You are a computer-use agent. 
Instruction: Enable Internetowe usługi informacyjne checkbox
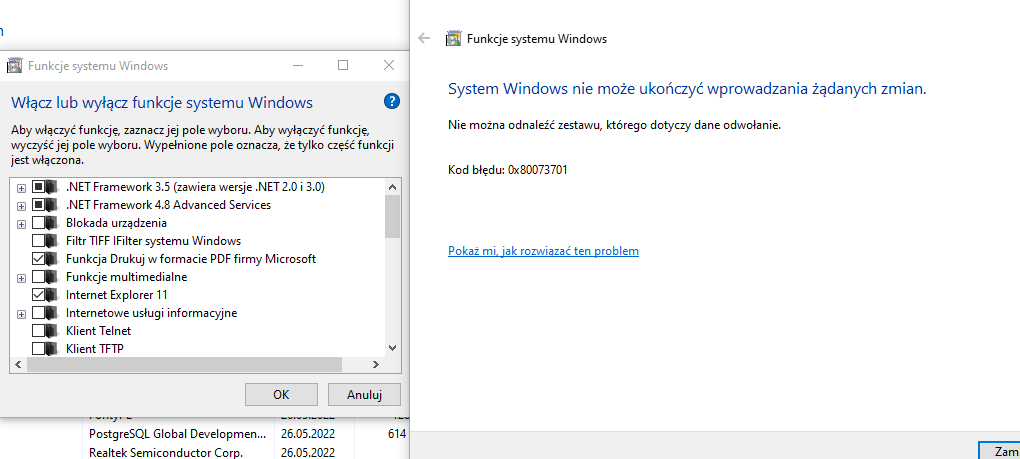coord(38,313)
